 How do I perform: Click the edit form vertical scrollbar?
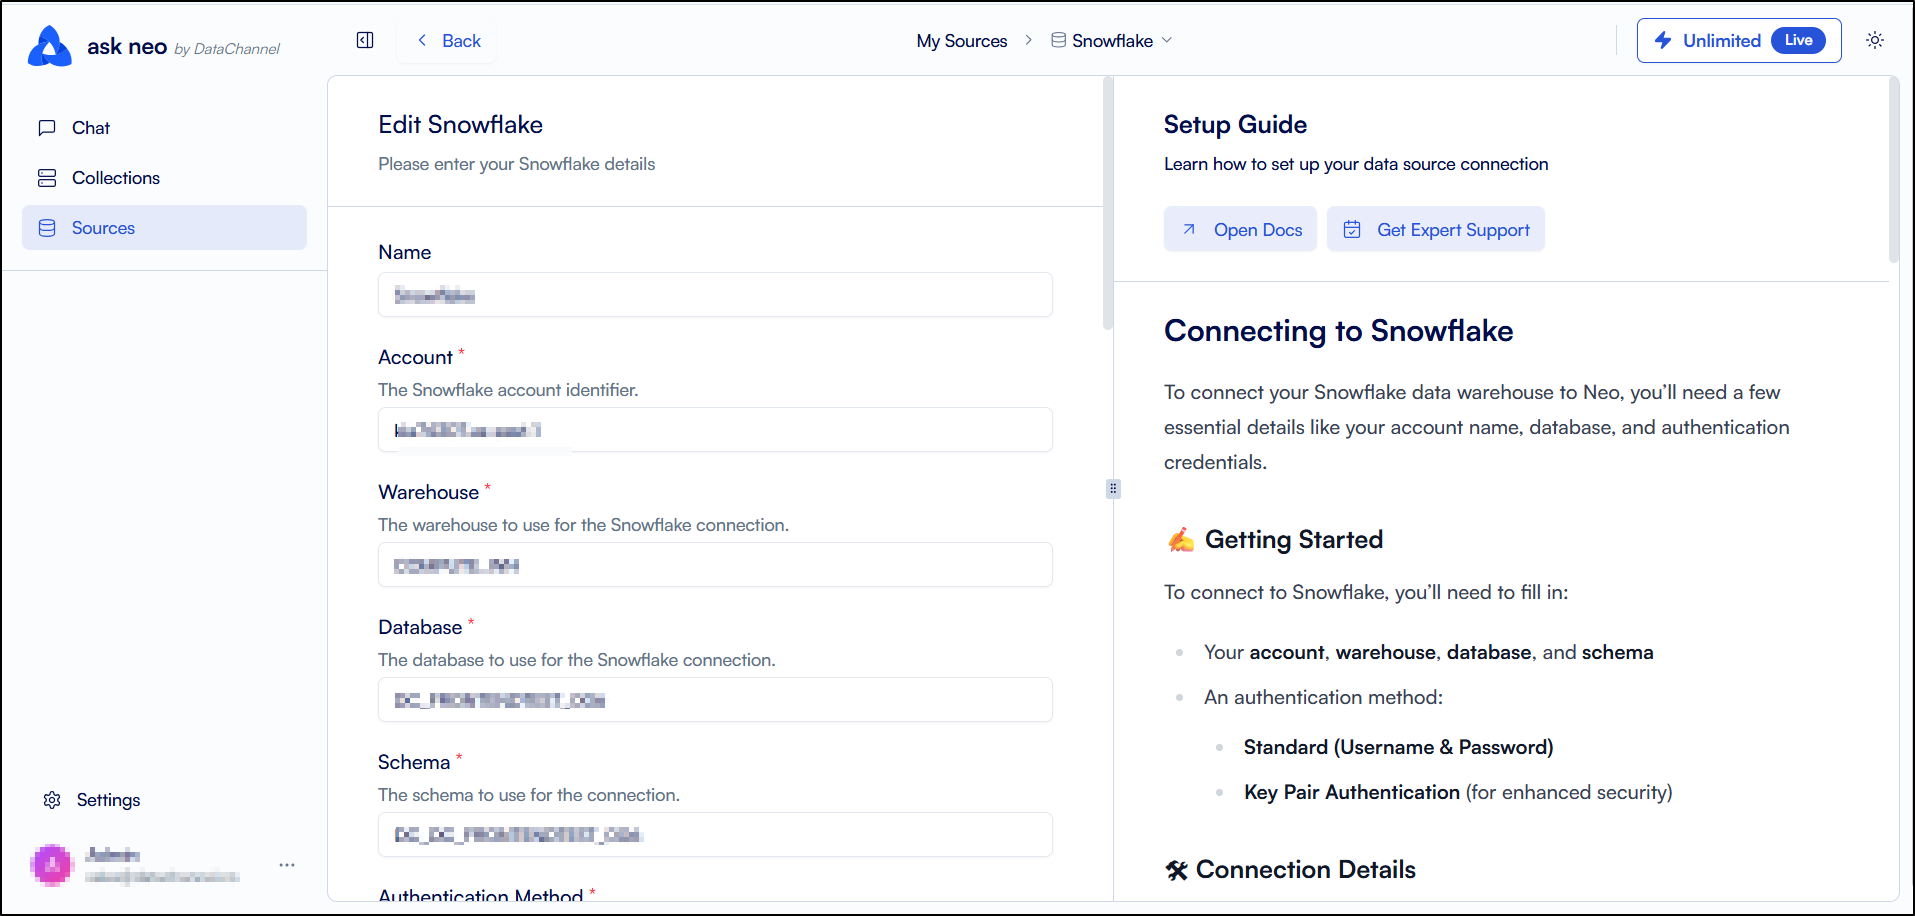1107,203
